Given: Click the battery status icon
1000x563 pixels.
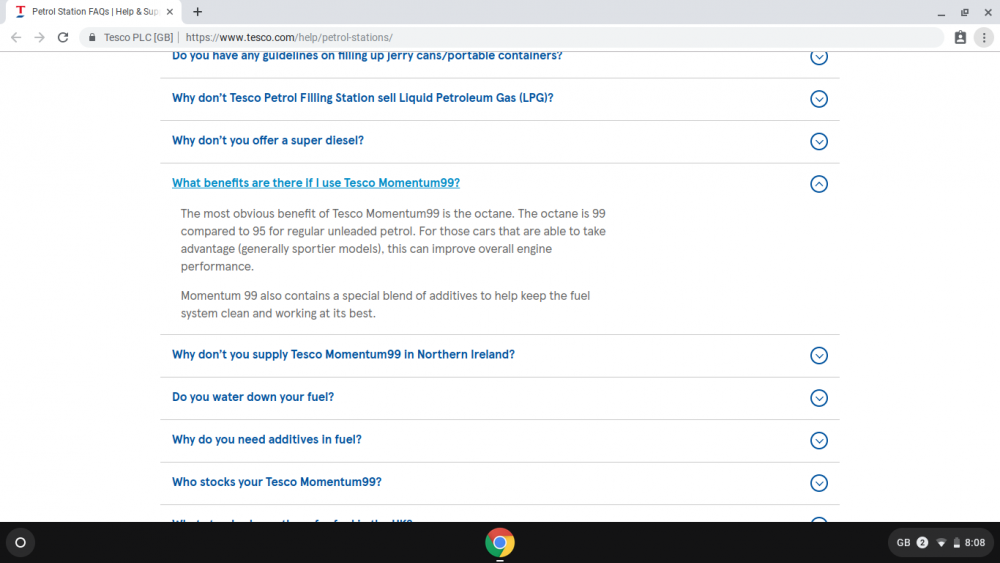Looking at the screenshot, I should coord(957,543).
